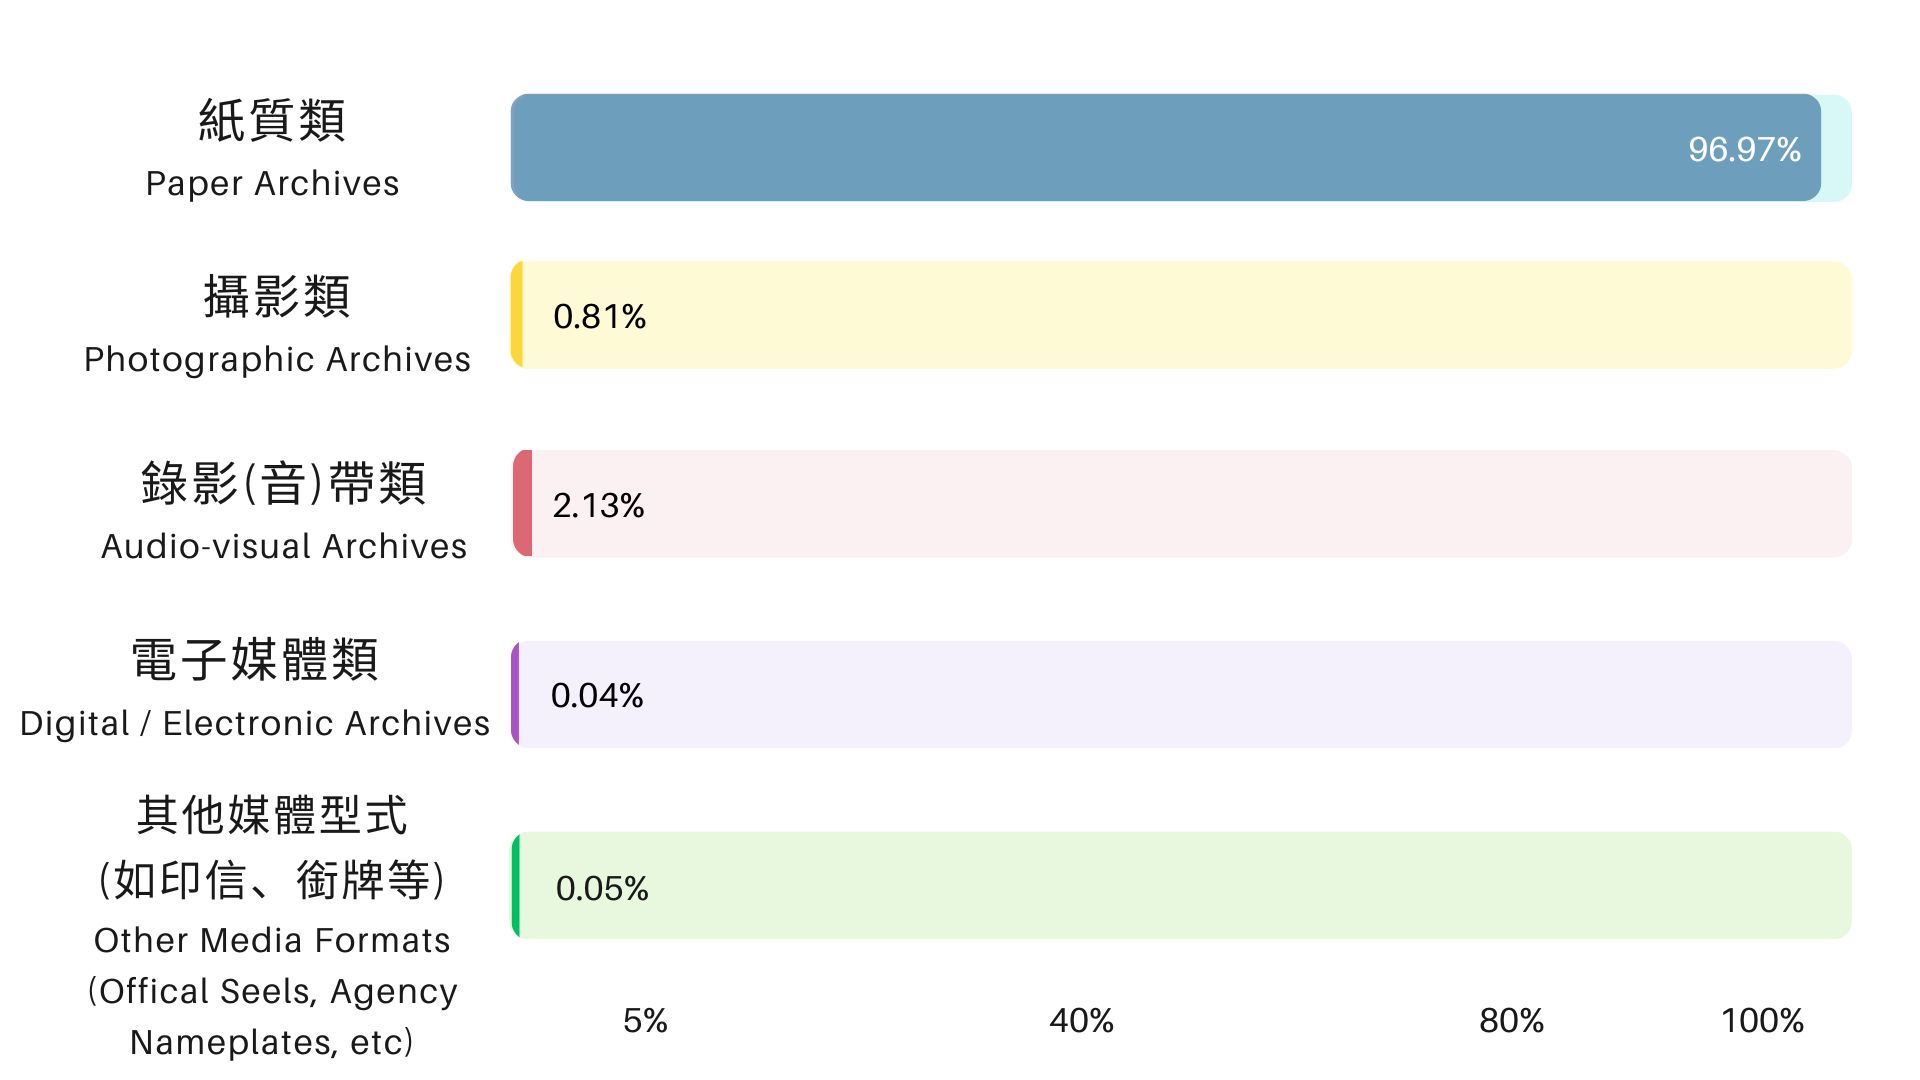Click the 2.13% percentage value

coord(598,506)
